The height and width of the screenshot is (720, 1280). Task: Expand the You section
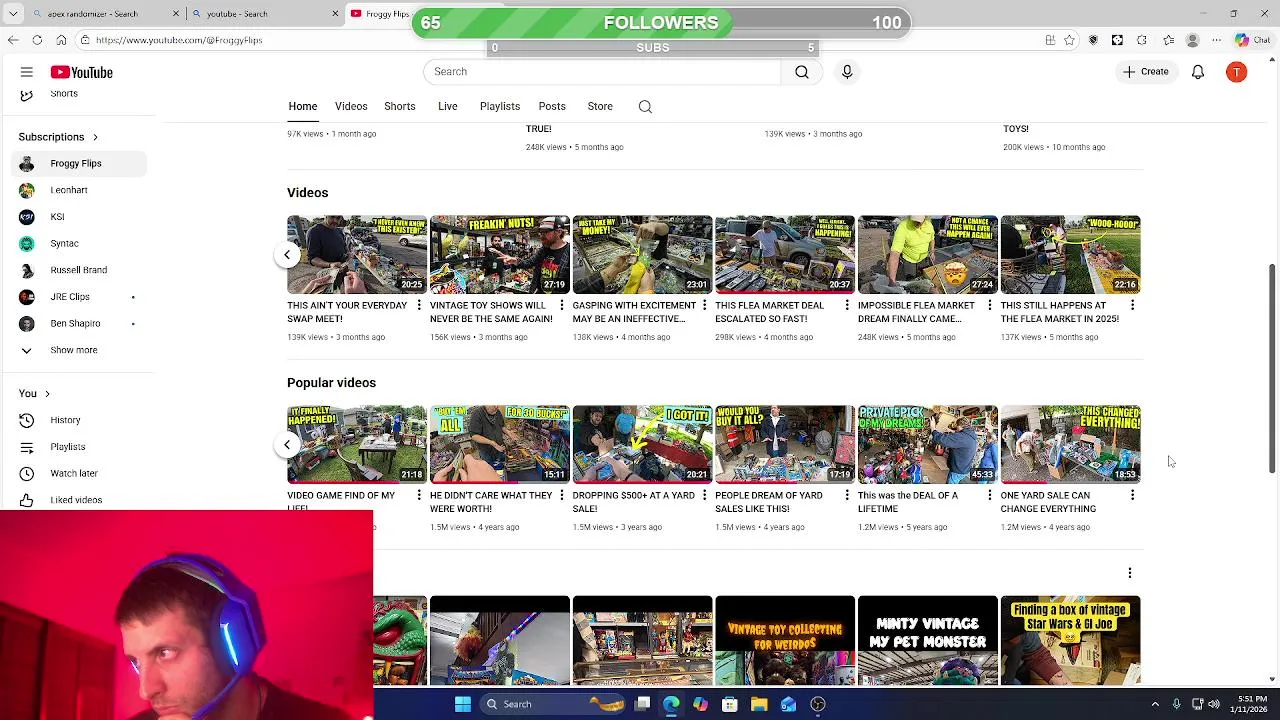pos(34,394)
